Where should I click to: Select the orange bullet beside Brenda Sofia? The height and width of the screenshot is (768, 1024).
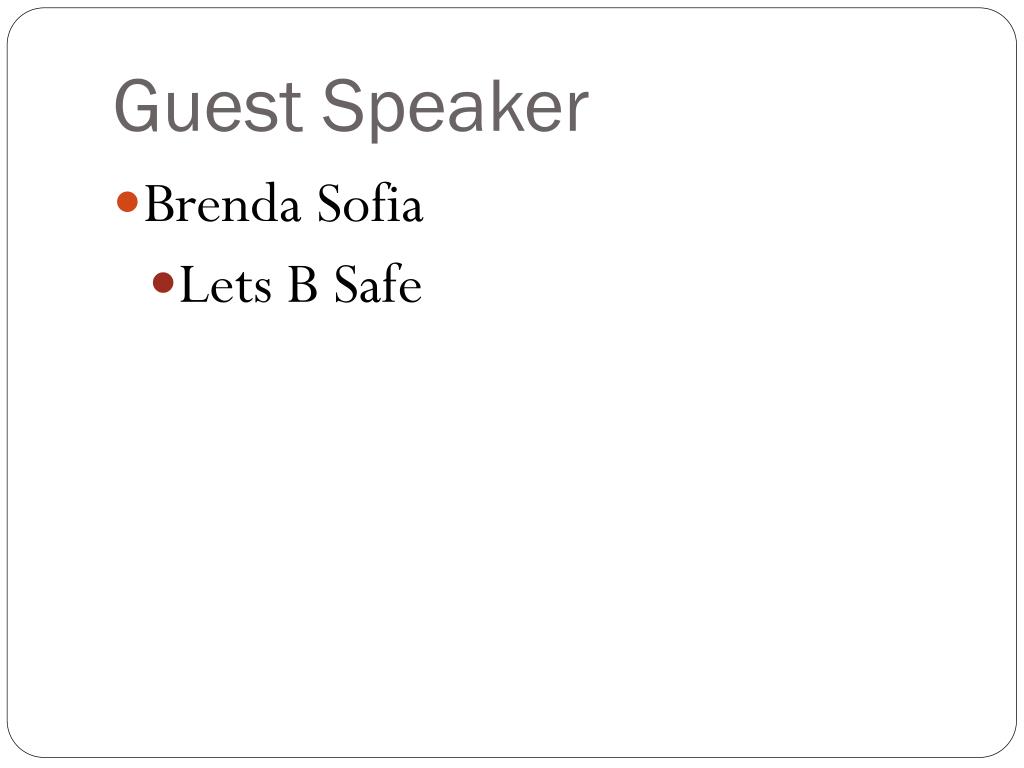pos(127,202)
